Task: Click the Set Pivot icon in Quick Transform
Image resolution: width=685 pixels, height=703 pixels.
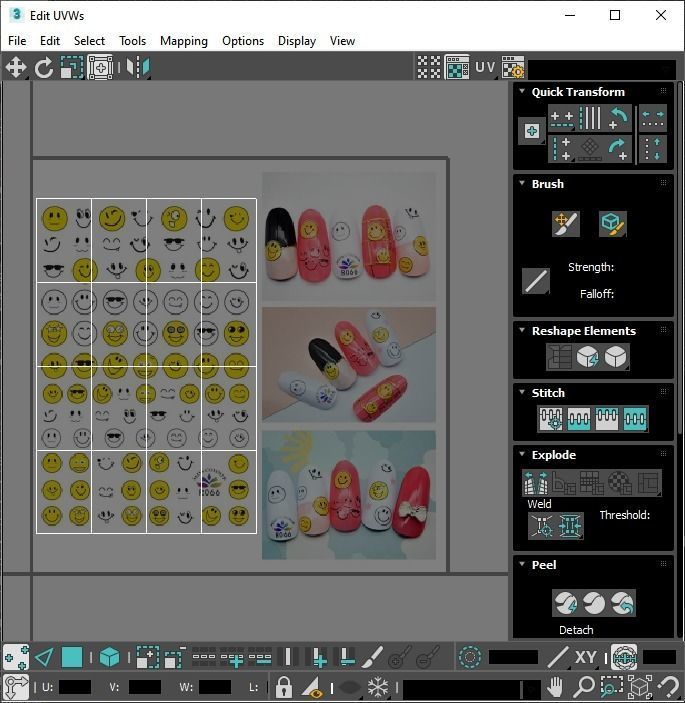Action: 532,131
